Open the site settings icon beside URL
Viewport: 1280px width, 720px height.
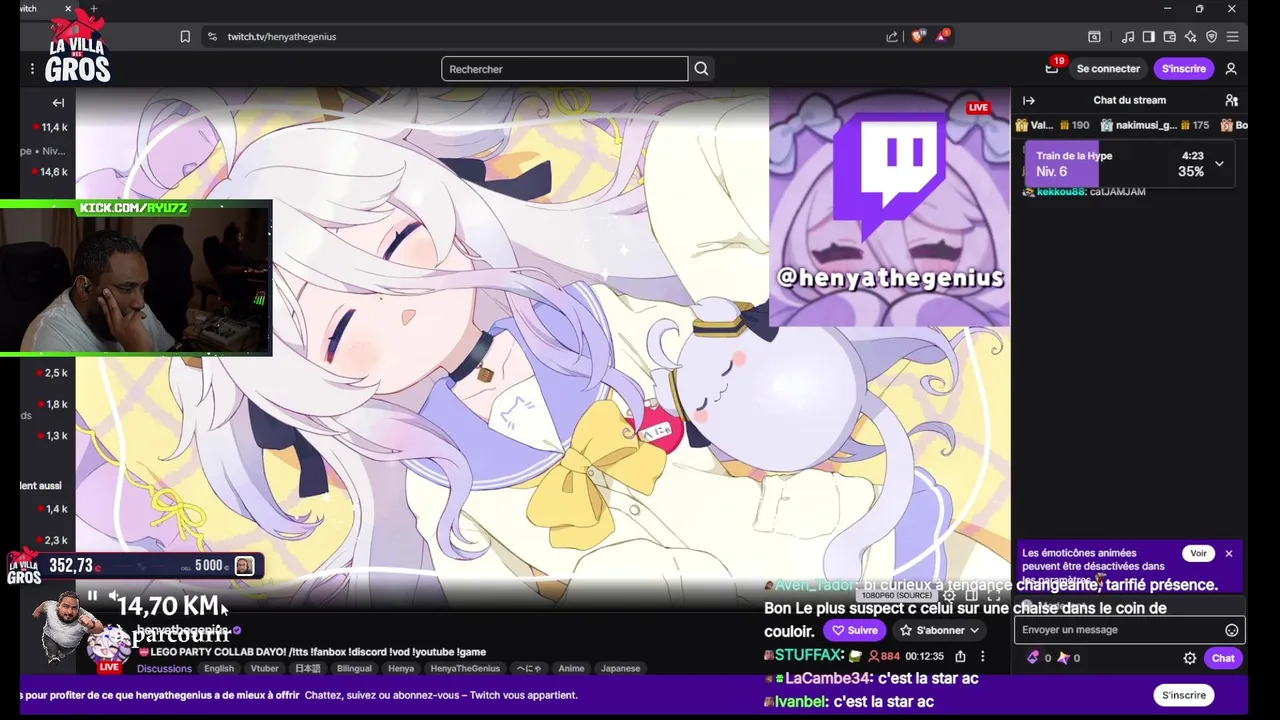212,37
